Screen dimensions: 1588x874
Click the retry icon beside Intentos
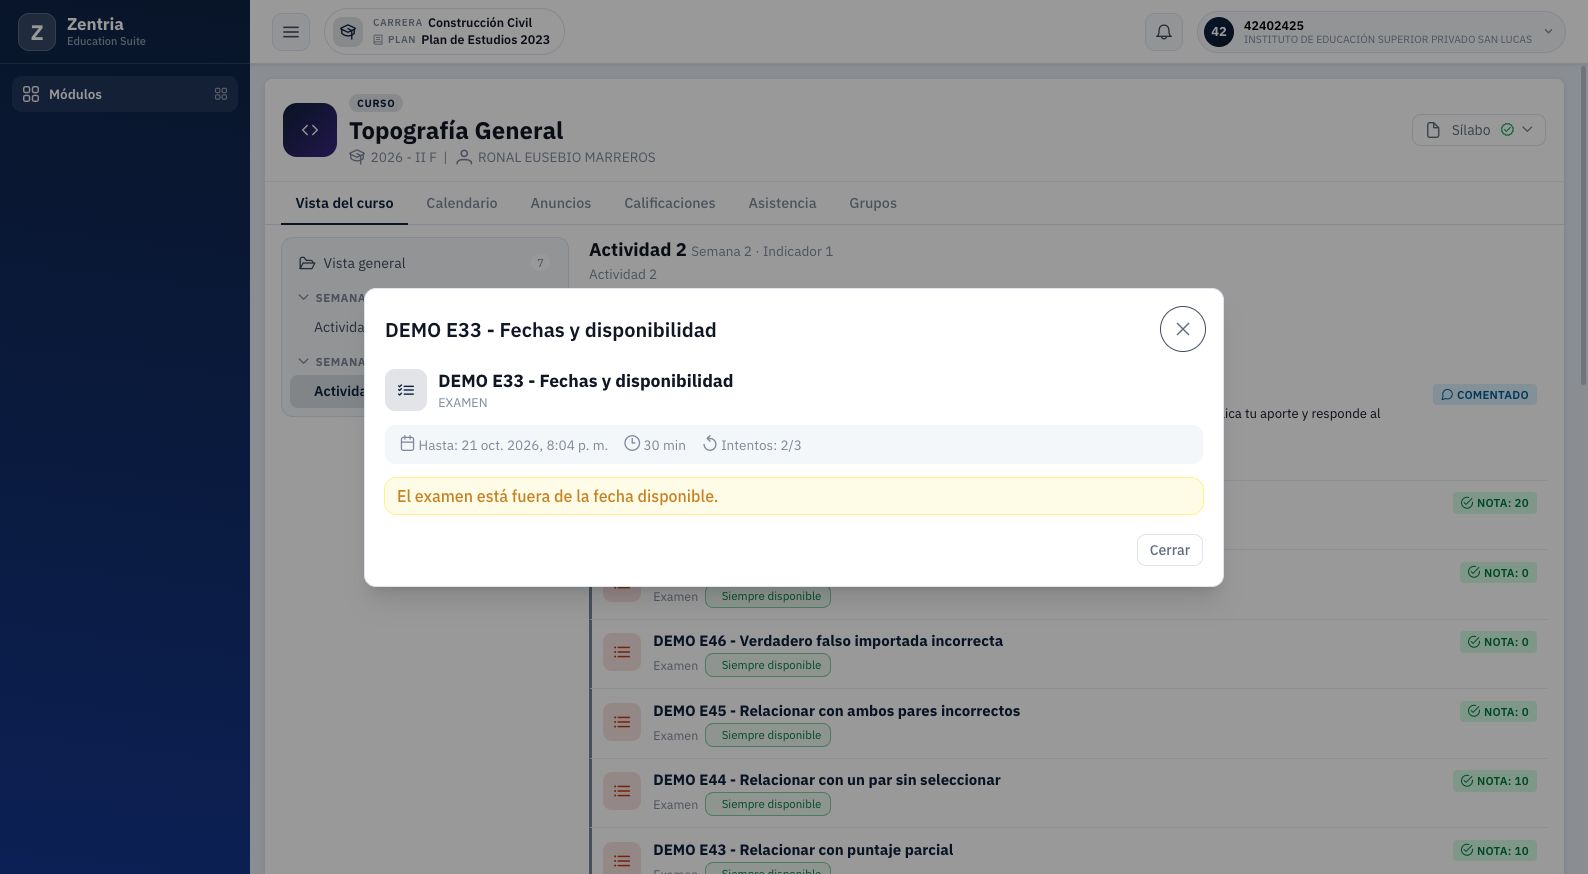[x=710, y=443]
